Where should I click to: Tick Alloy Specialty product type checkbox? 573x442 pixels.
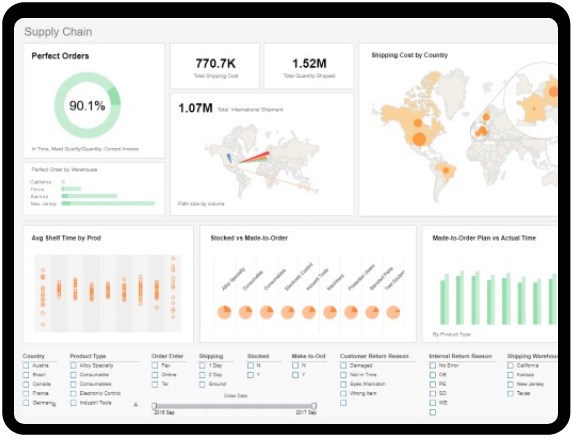pos(73,365)
